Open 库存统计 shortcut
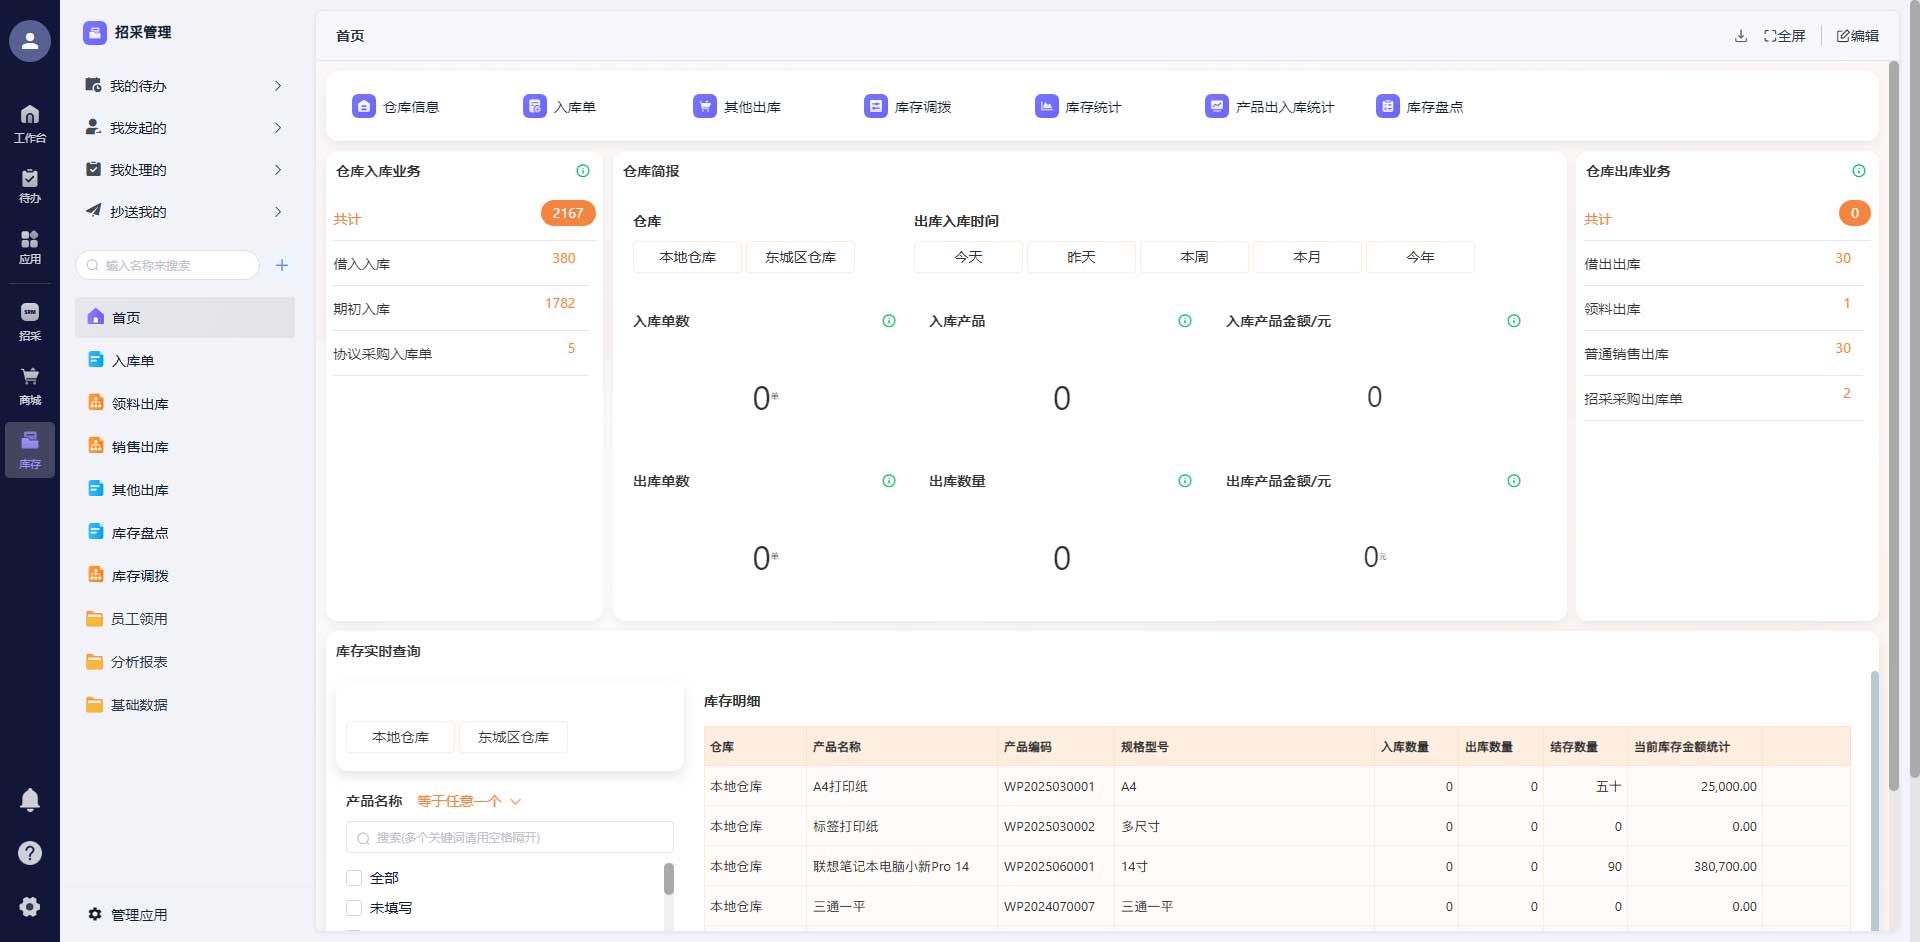Screen dimensions: 1920x942 (1079, 106)
